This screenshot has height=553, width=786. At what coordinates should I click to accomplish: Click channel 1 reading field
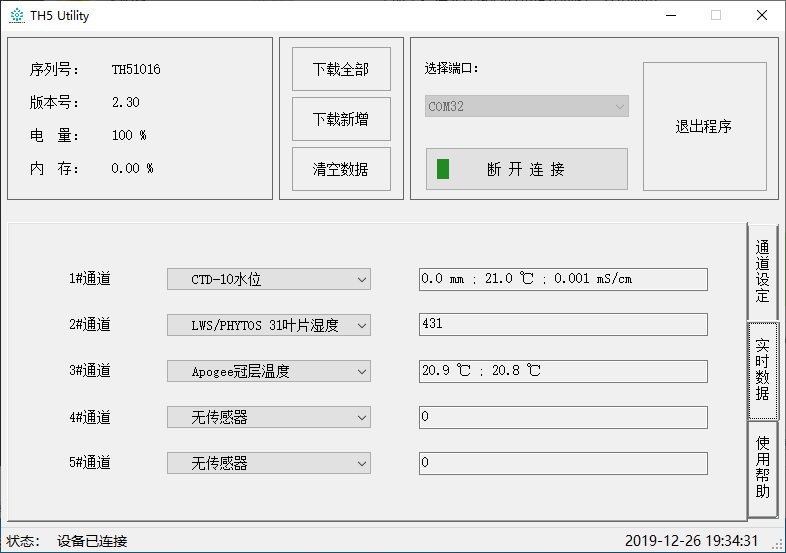(x=562, y=279)
